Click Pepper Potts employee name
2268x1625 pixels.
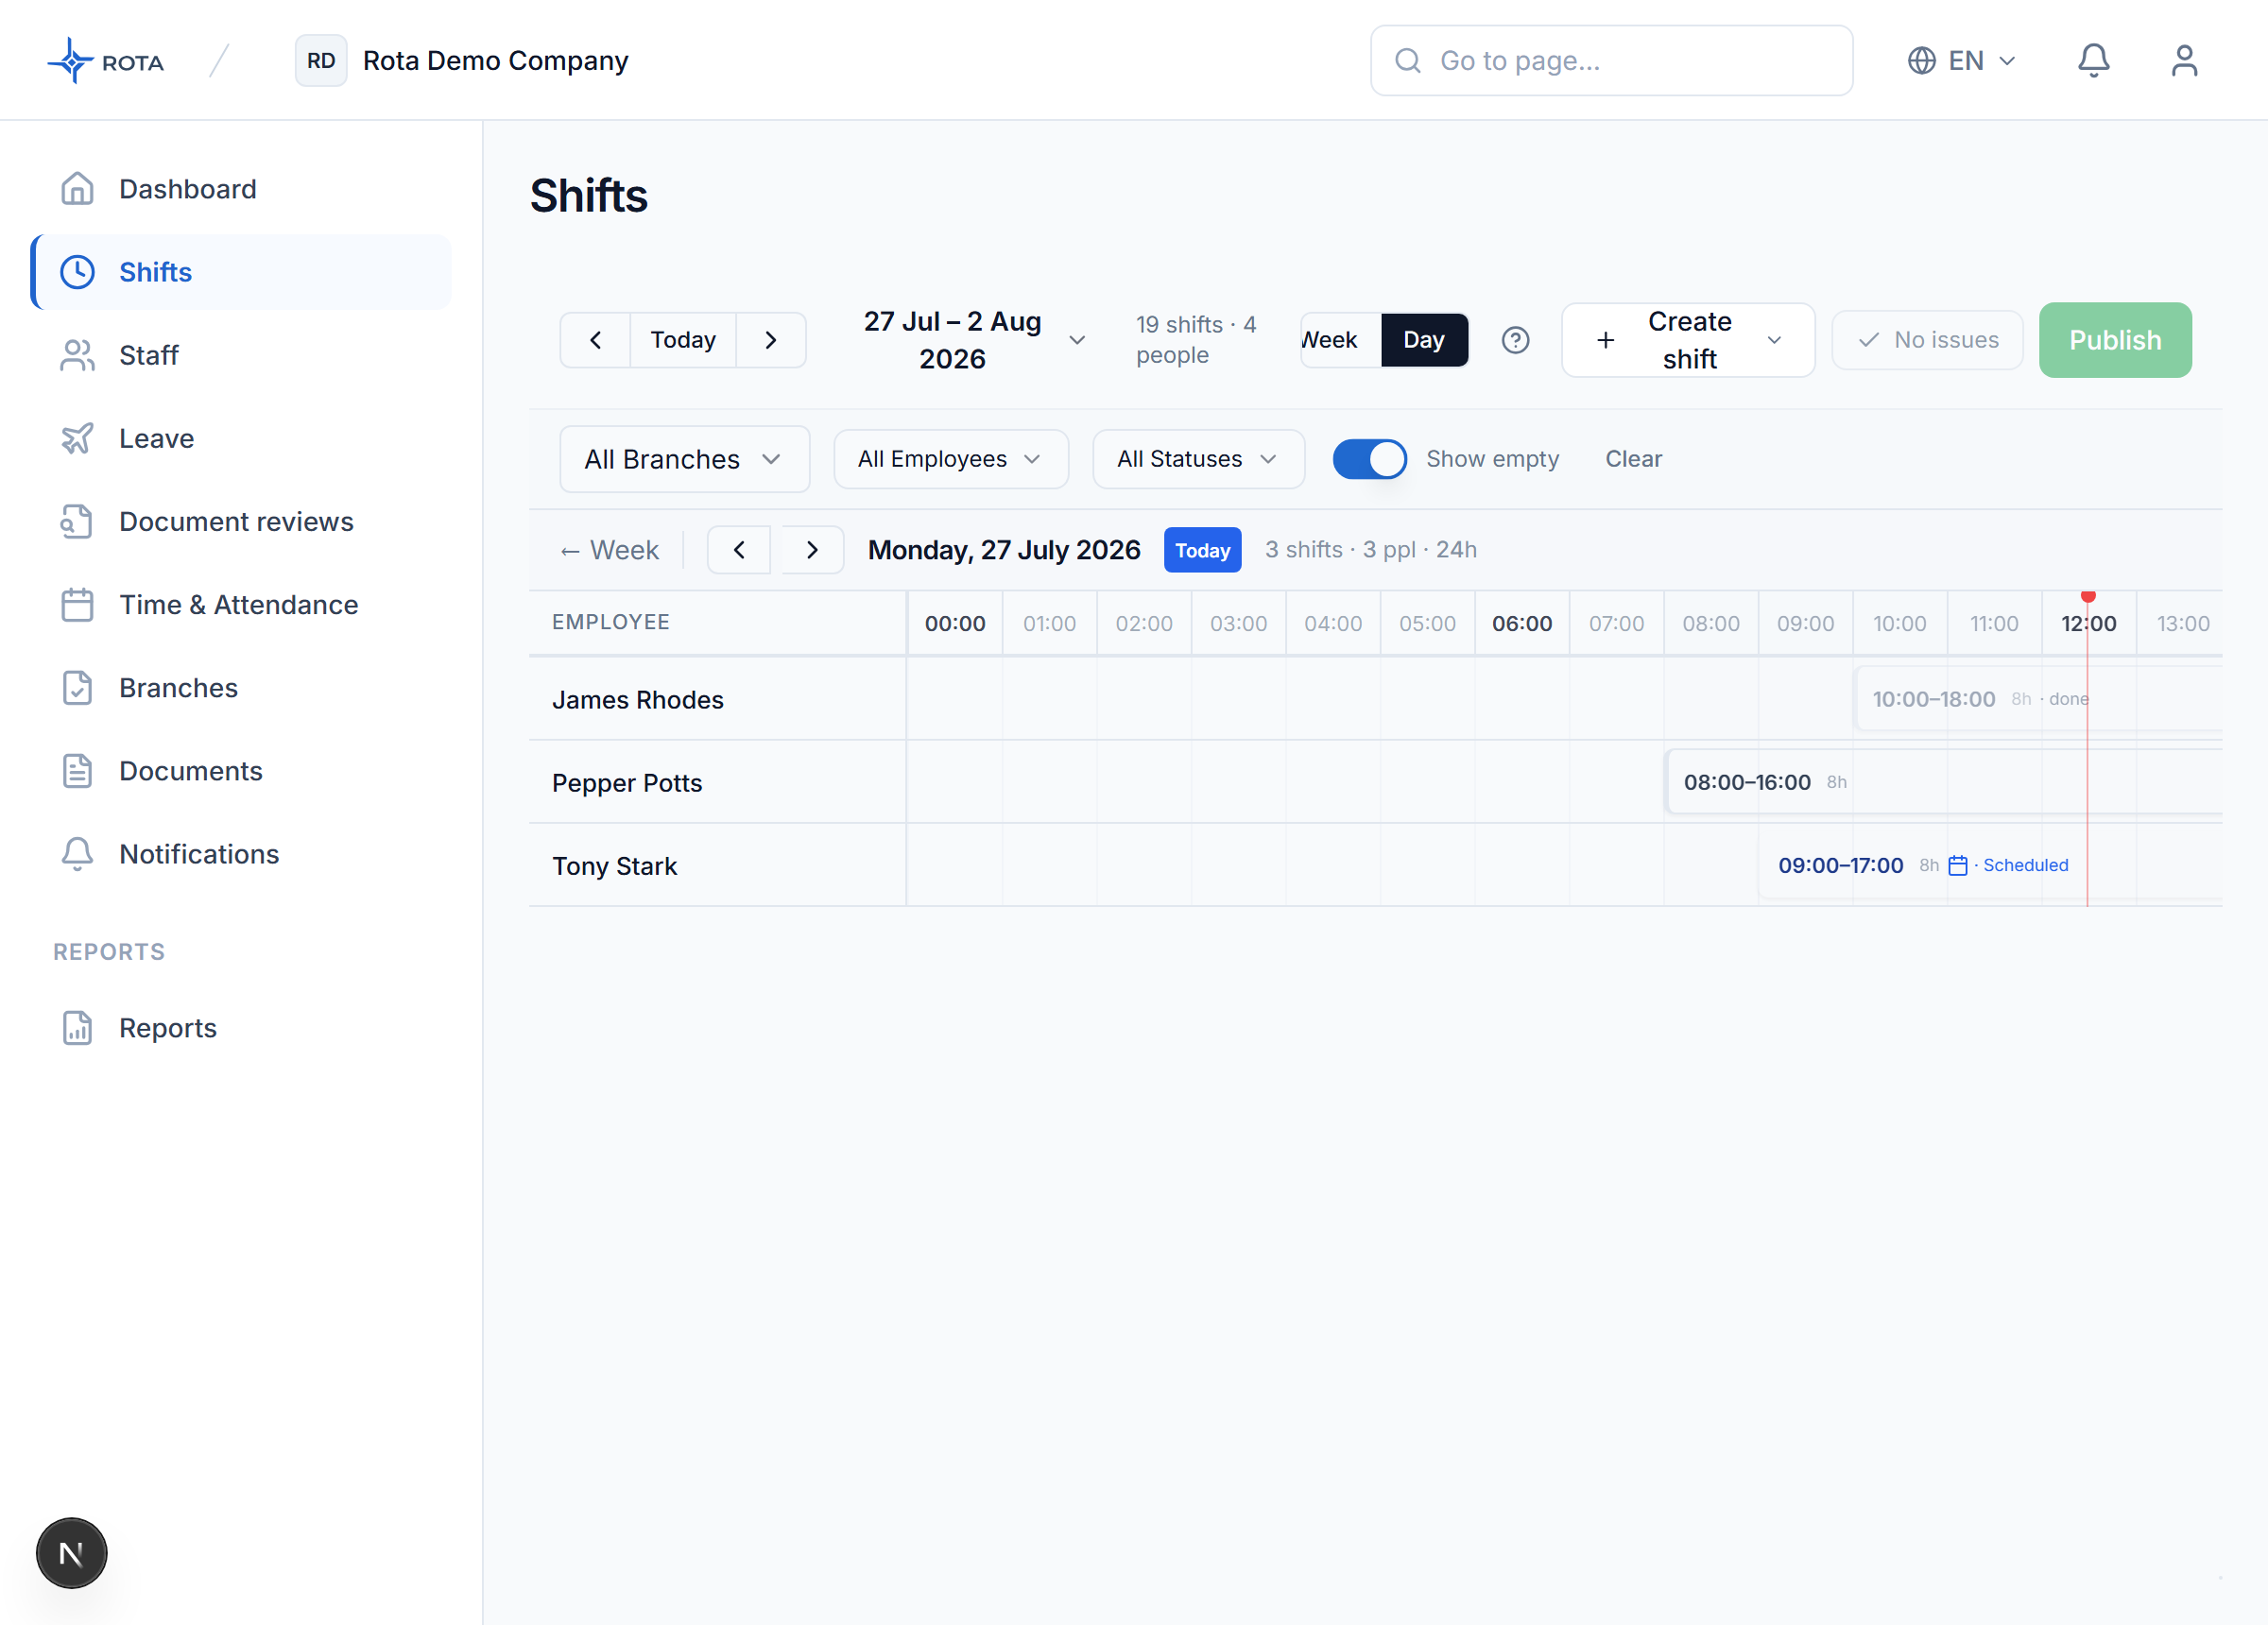coord(627,783)
